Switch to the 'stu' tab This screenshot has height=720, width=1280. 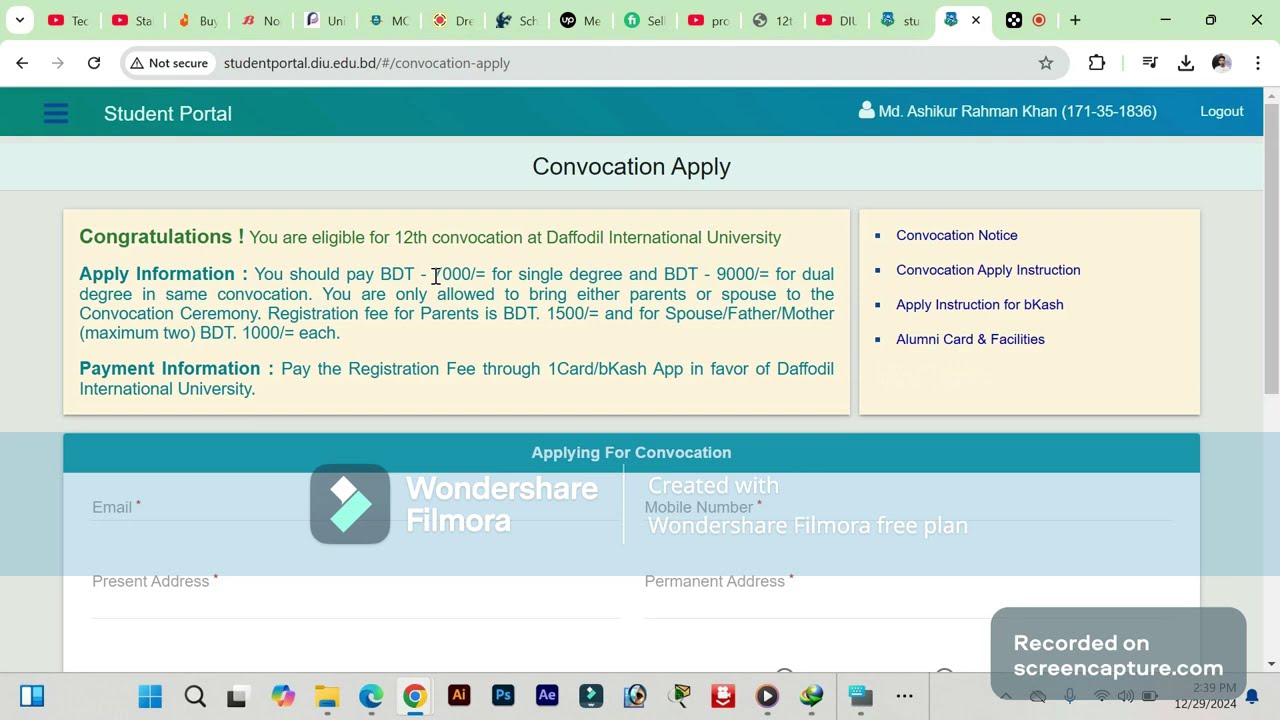pos(901,20)
